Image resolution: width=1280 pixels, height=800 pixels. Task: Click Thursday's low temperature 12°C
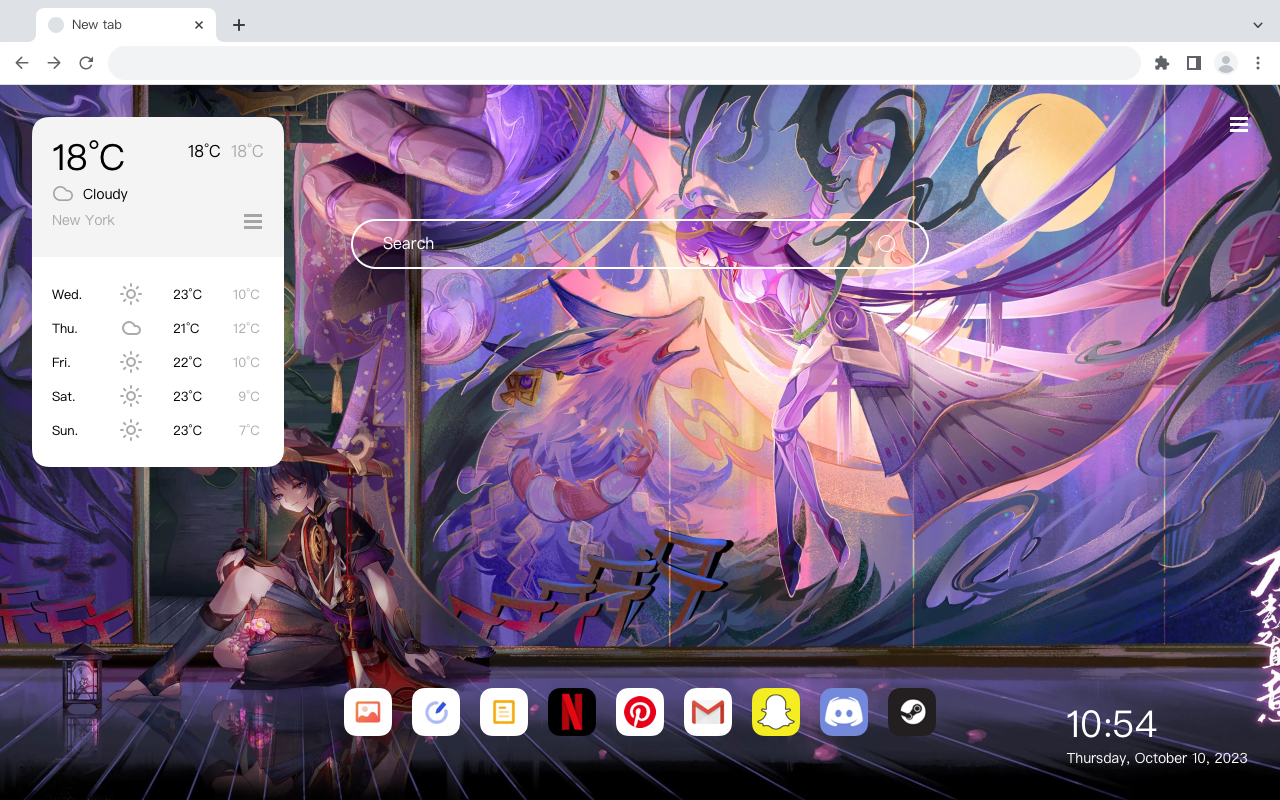coord(247,328)
